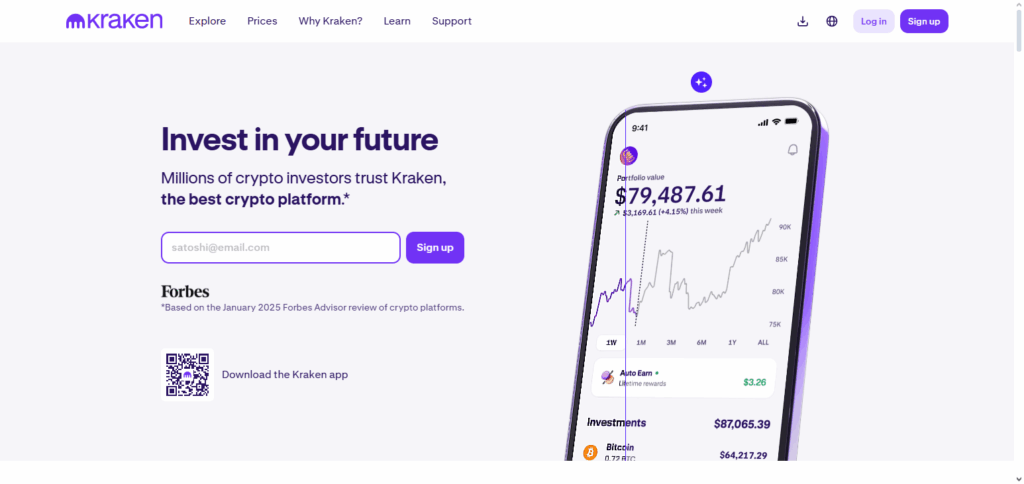Expand the Learn menu
The width and height of the screenshot is (1024, 484).
(397, 21)
